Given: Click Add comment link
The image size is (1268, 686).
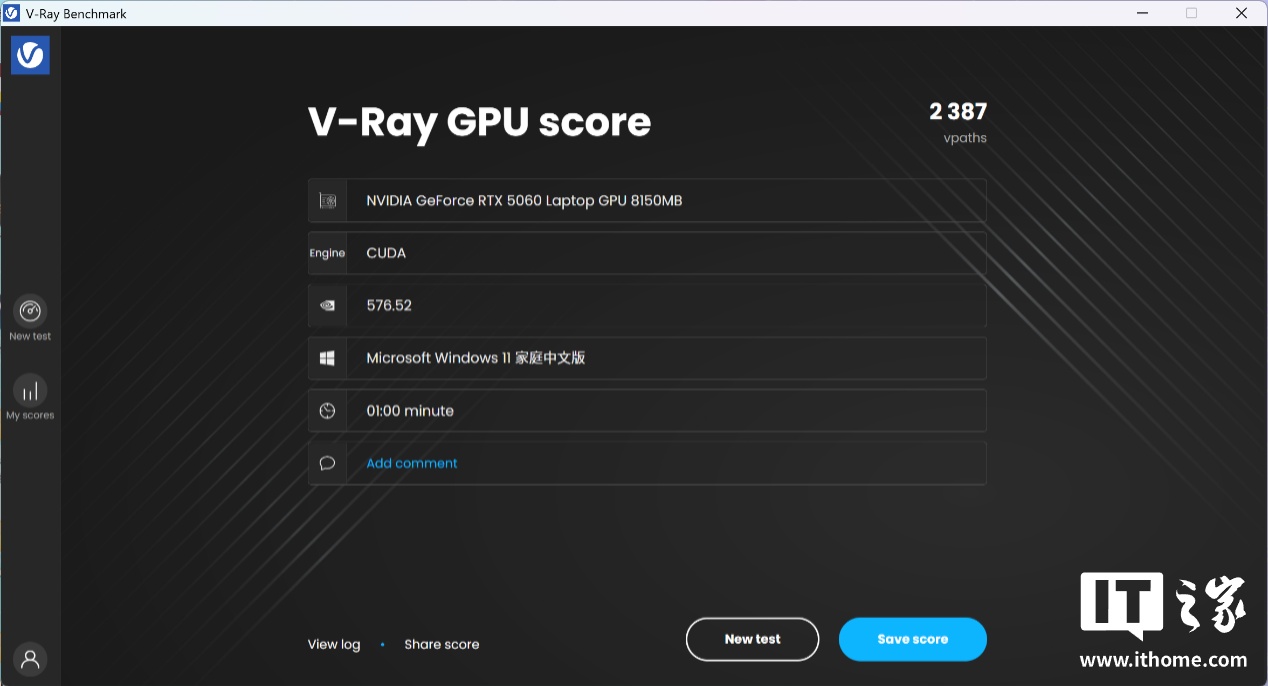Looking at the screenshot, I should tap(412, 463).
